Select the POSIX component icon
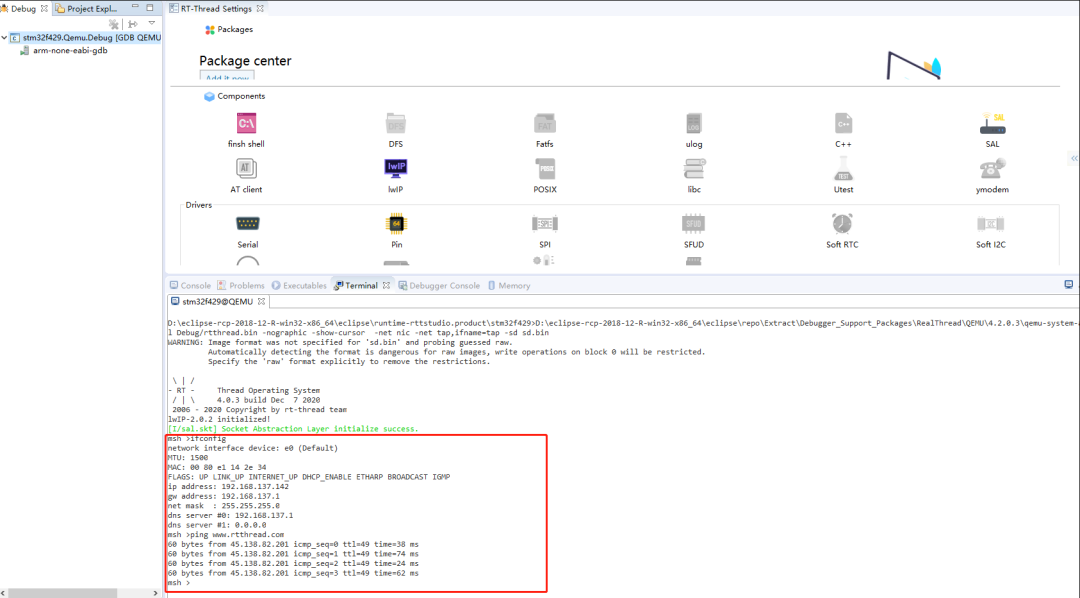 (545, 169)
